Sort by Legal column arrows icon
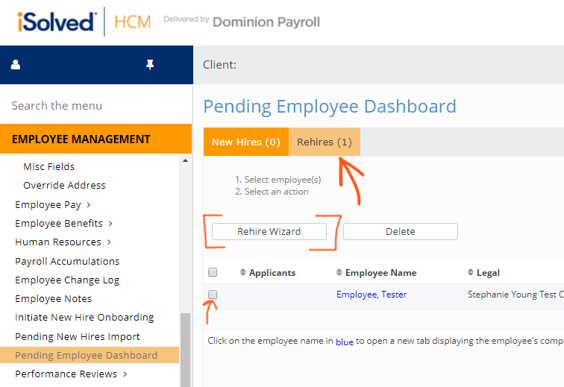564x387 pixels. 470,272
